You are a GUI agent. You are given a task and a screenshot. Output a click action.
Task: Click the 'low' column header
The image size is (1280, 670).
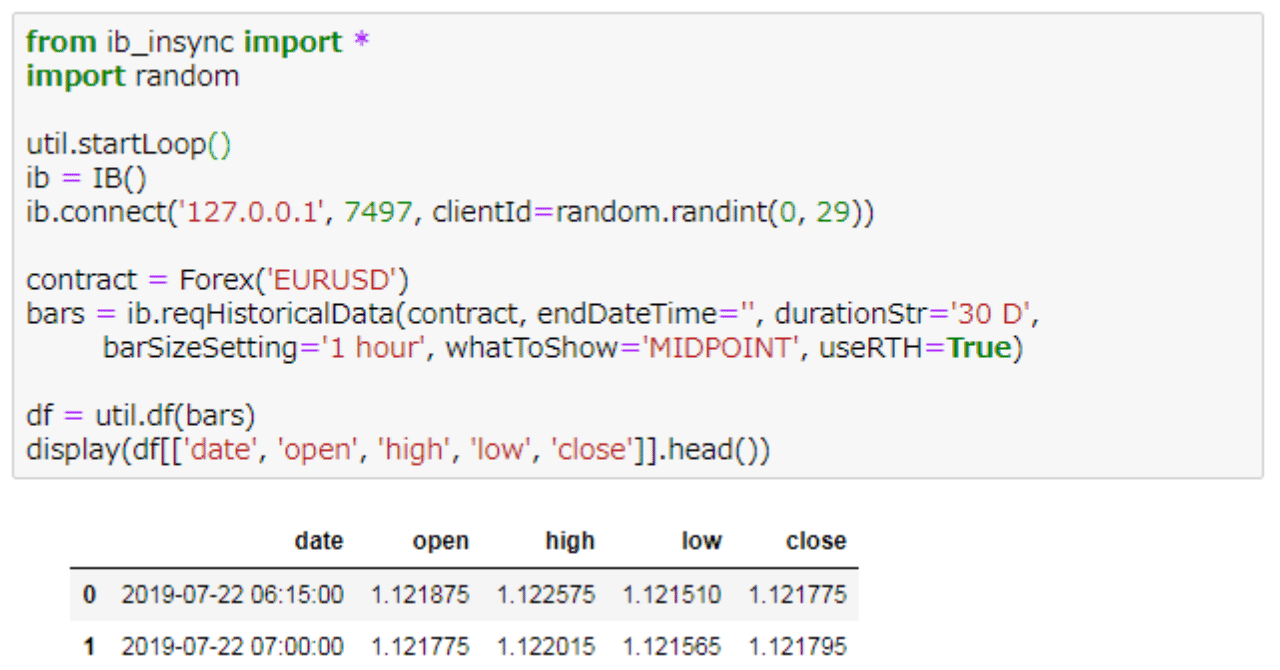click(701, 541)
